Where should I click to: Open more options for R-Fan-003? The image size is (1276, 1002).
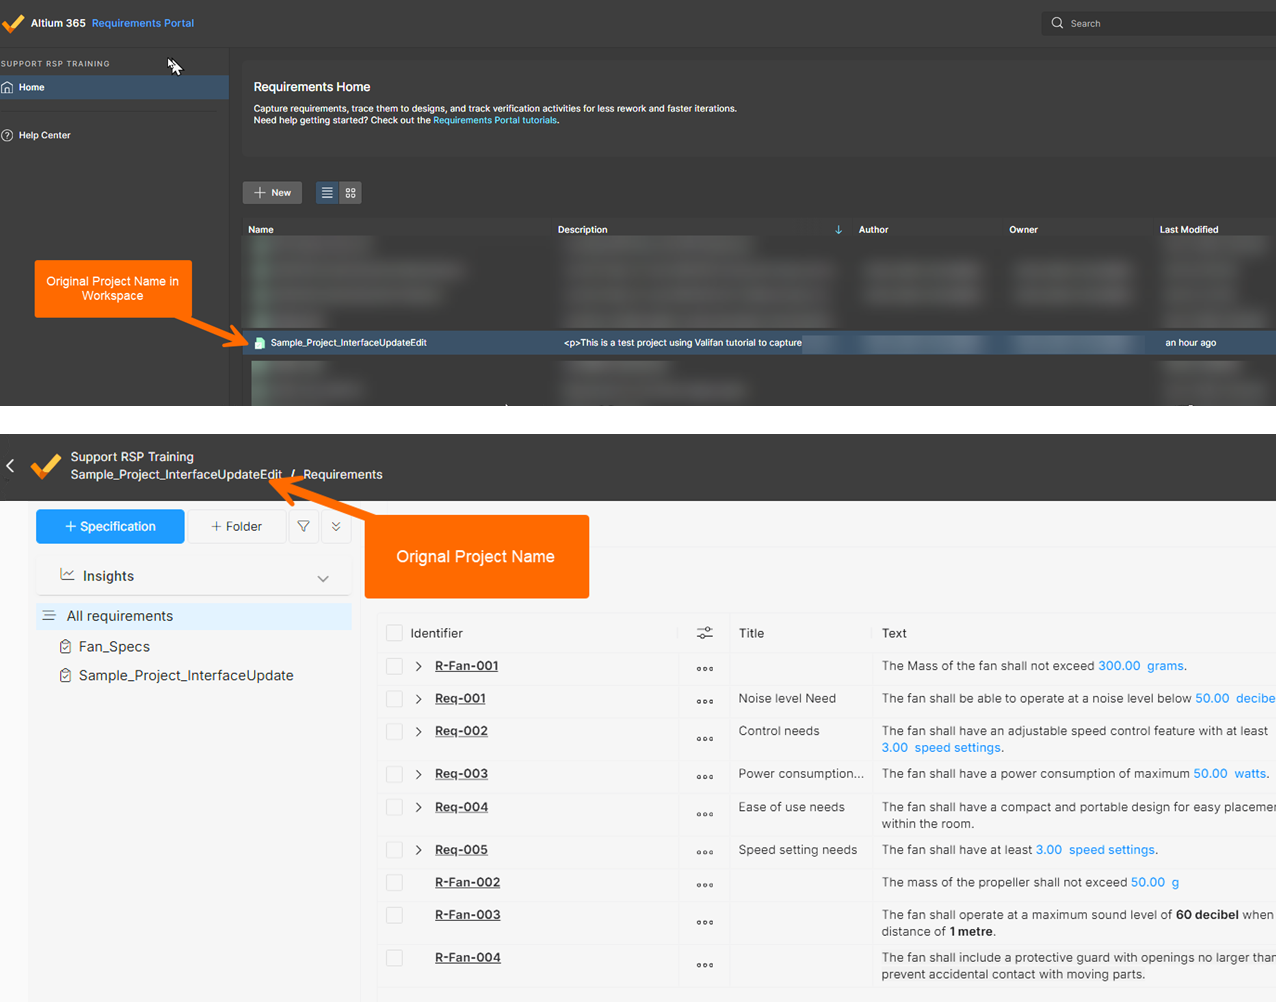[705, 922]
